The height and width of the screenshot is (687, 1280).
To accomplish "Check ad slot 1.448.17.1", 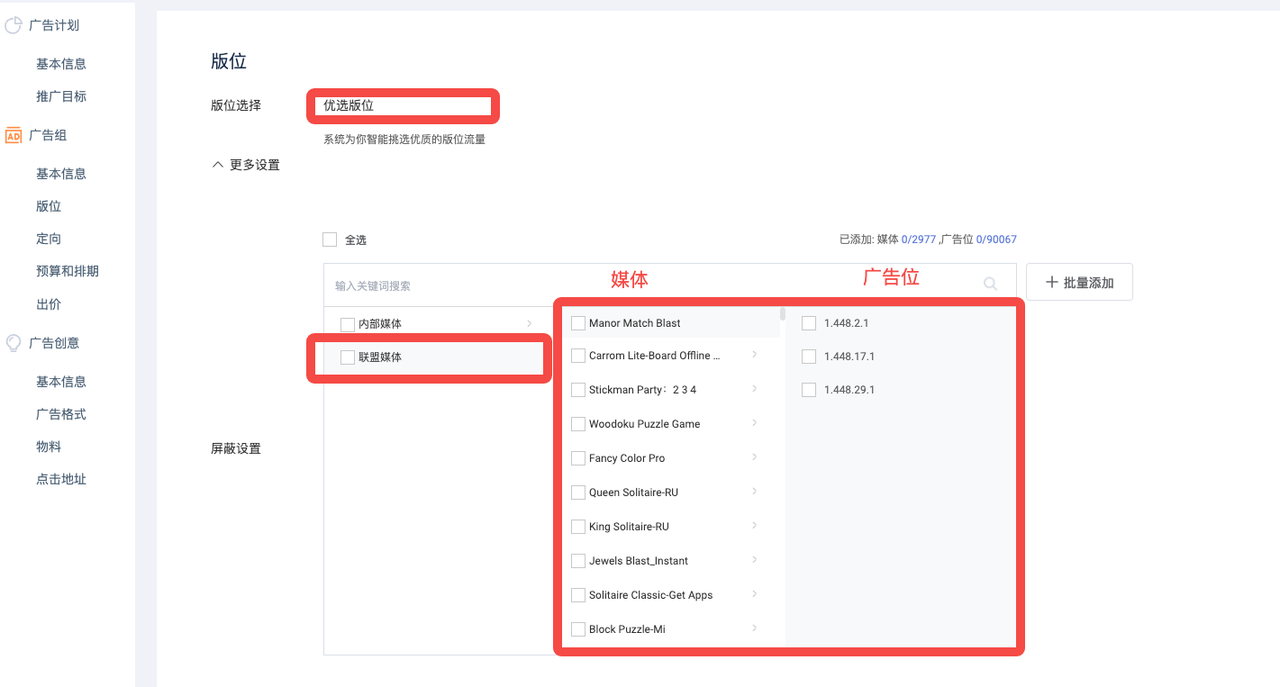I will point(809,357).
